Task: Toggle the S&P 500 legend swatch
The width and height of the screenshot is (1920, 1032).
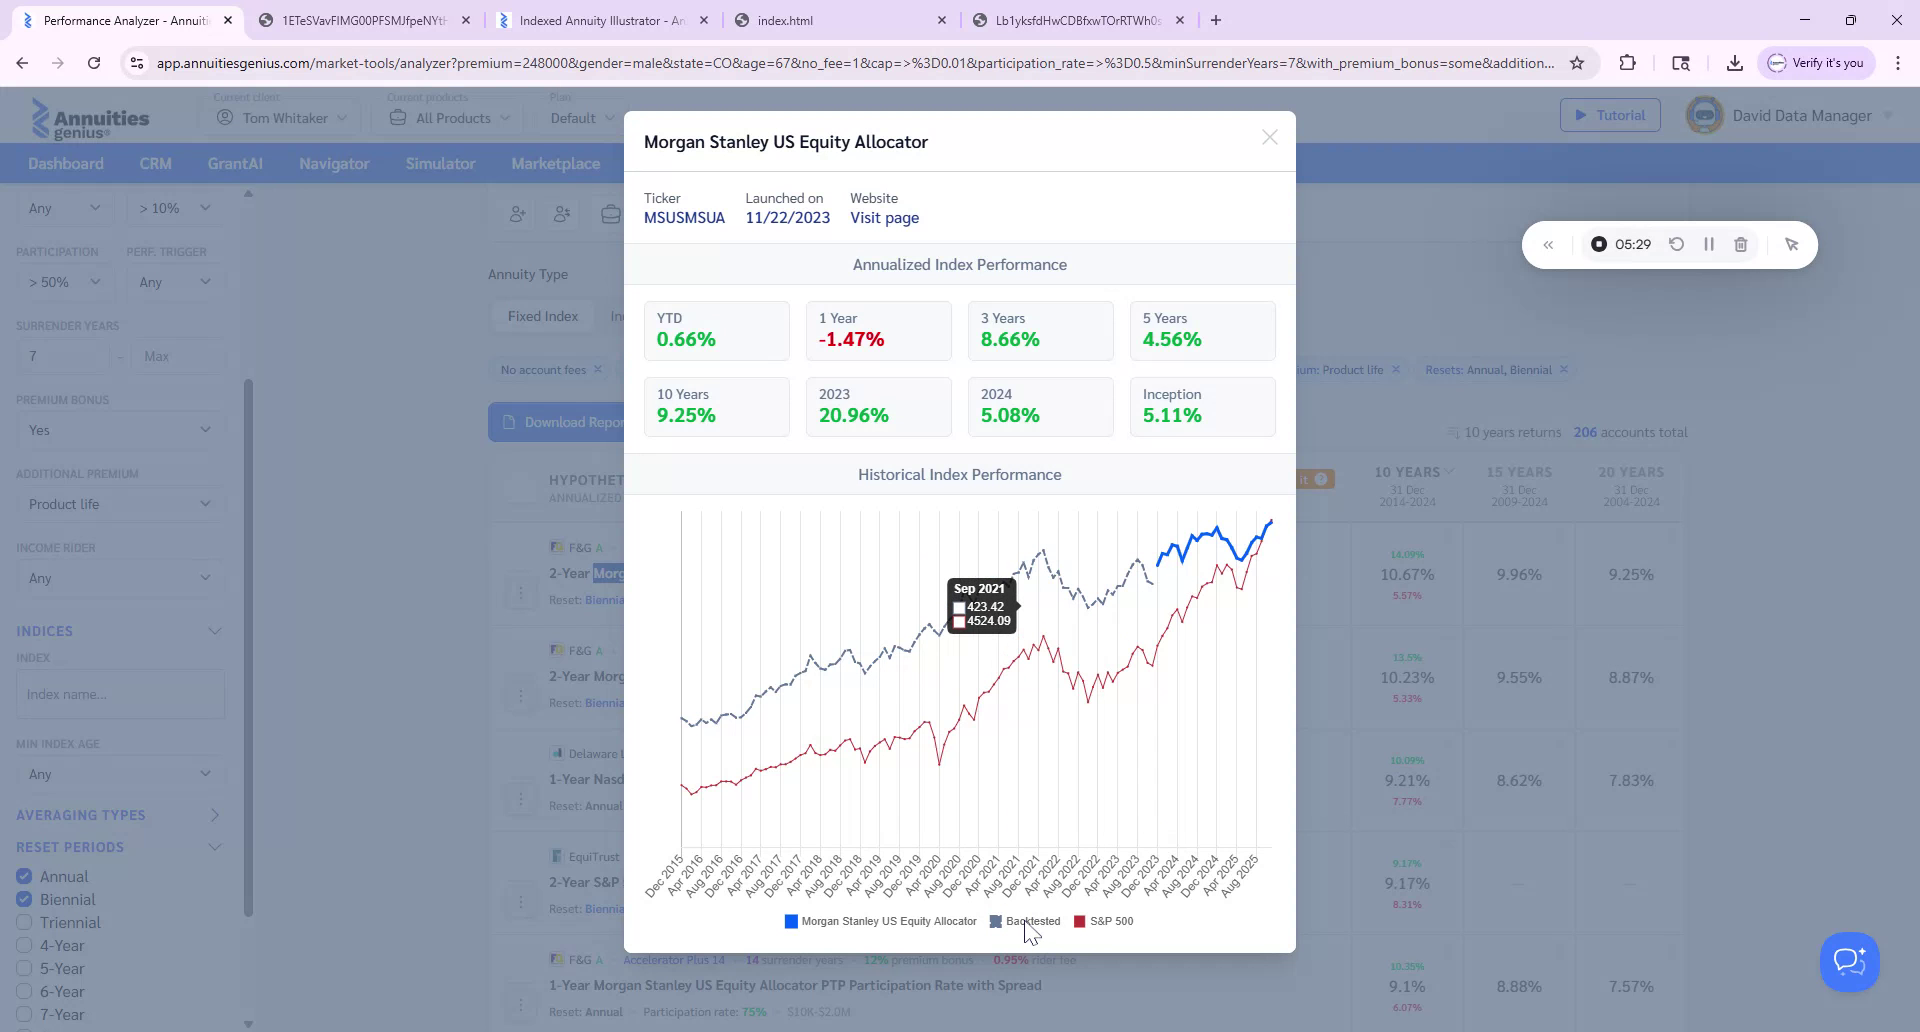Action: coord(1079,922)
